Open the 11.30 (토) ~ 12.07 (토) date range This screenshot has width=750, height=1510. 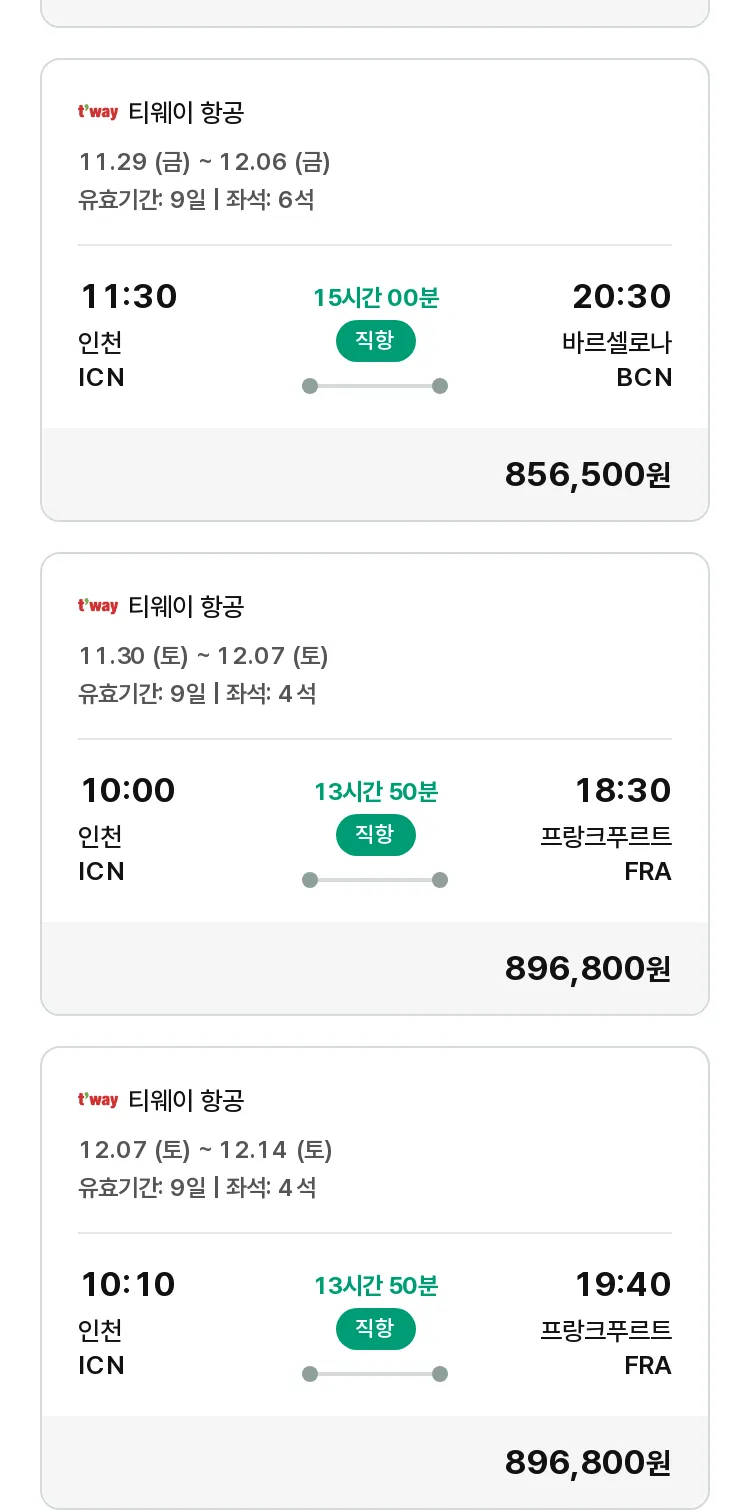click(204, 656)
